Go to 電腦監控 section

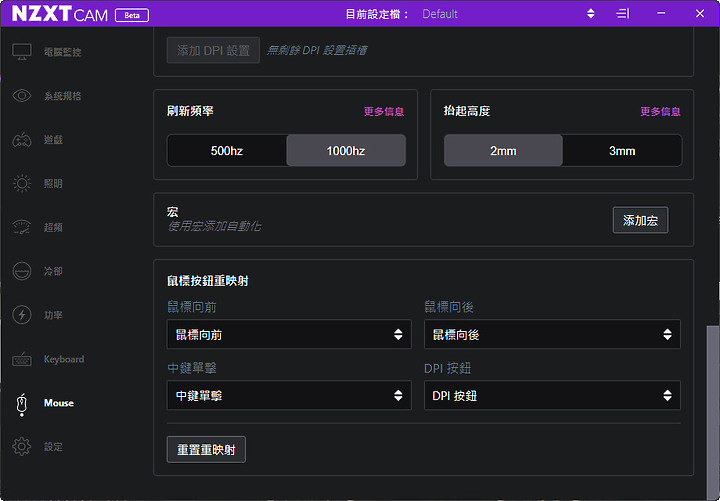[63, 52]
